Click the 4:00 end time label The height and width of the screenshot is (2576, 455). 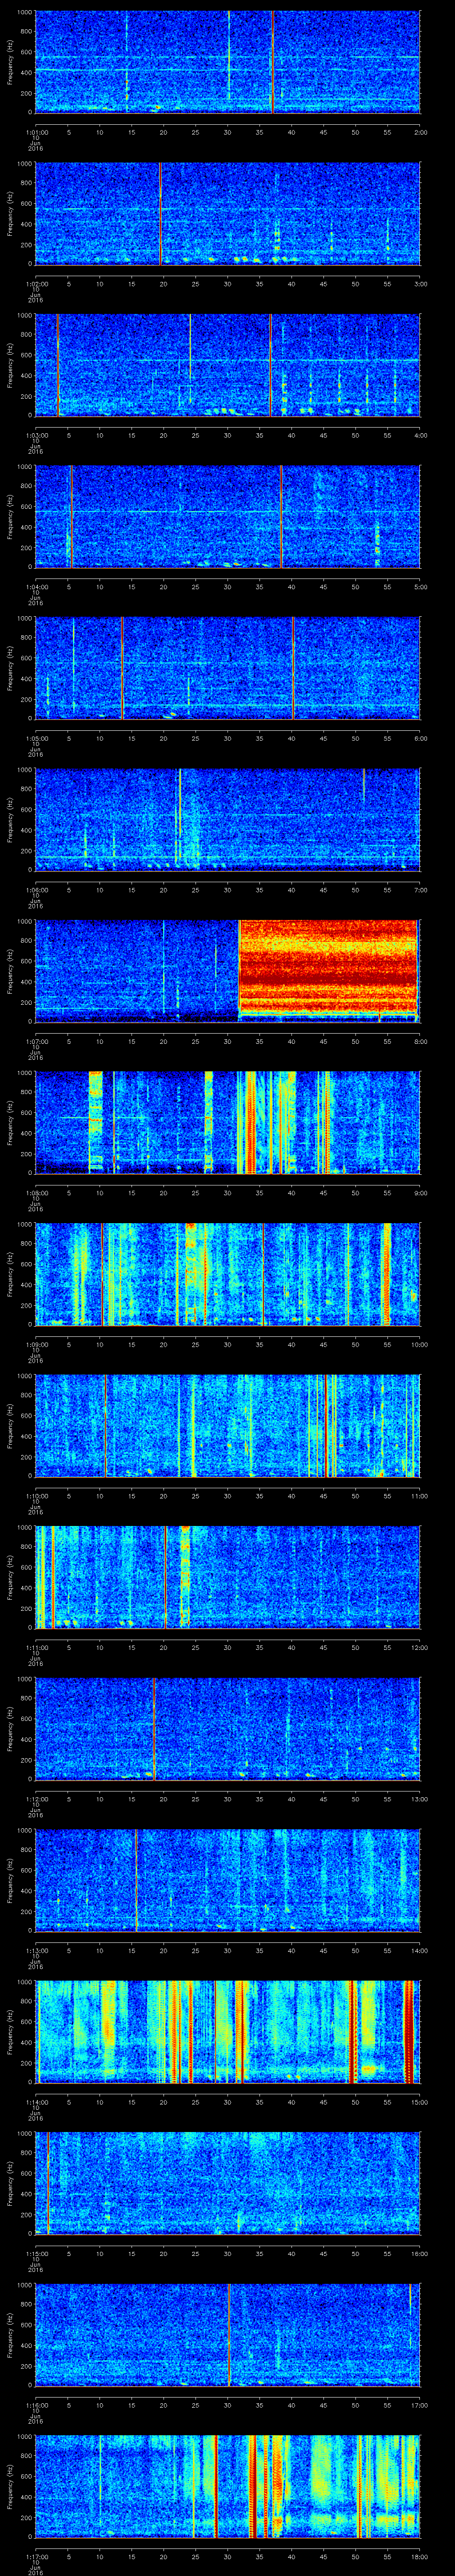(x=420, y=435)
